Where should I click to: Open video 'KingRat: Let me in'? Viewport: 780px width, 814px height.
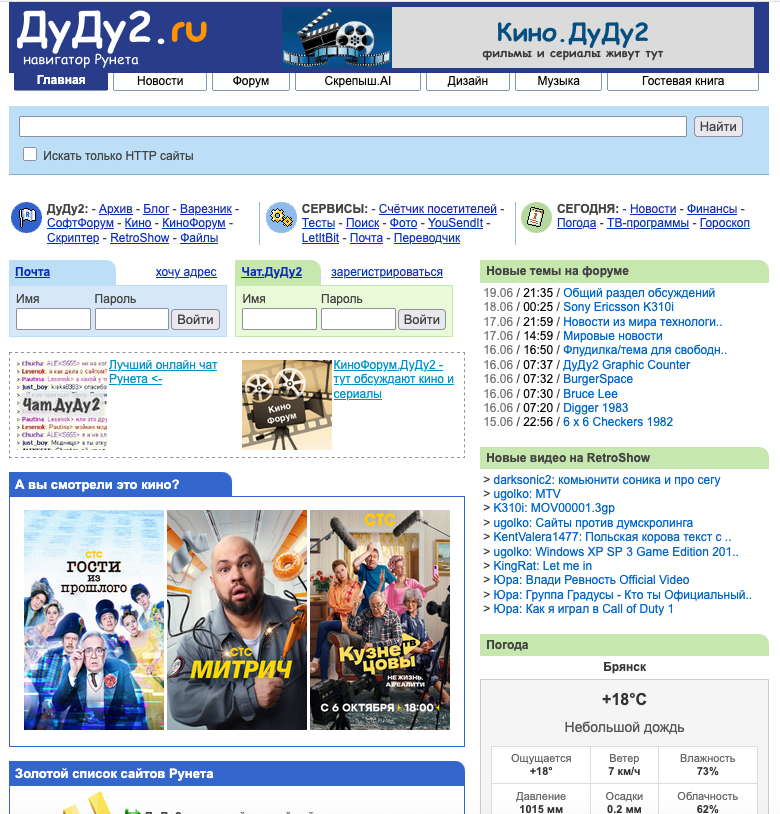pos(542,566)
